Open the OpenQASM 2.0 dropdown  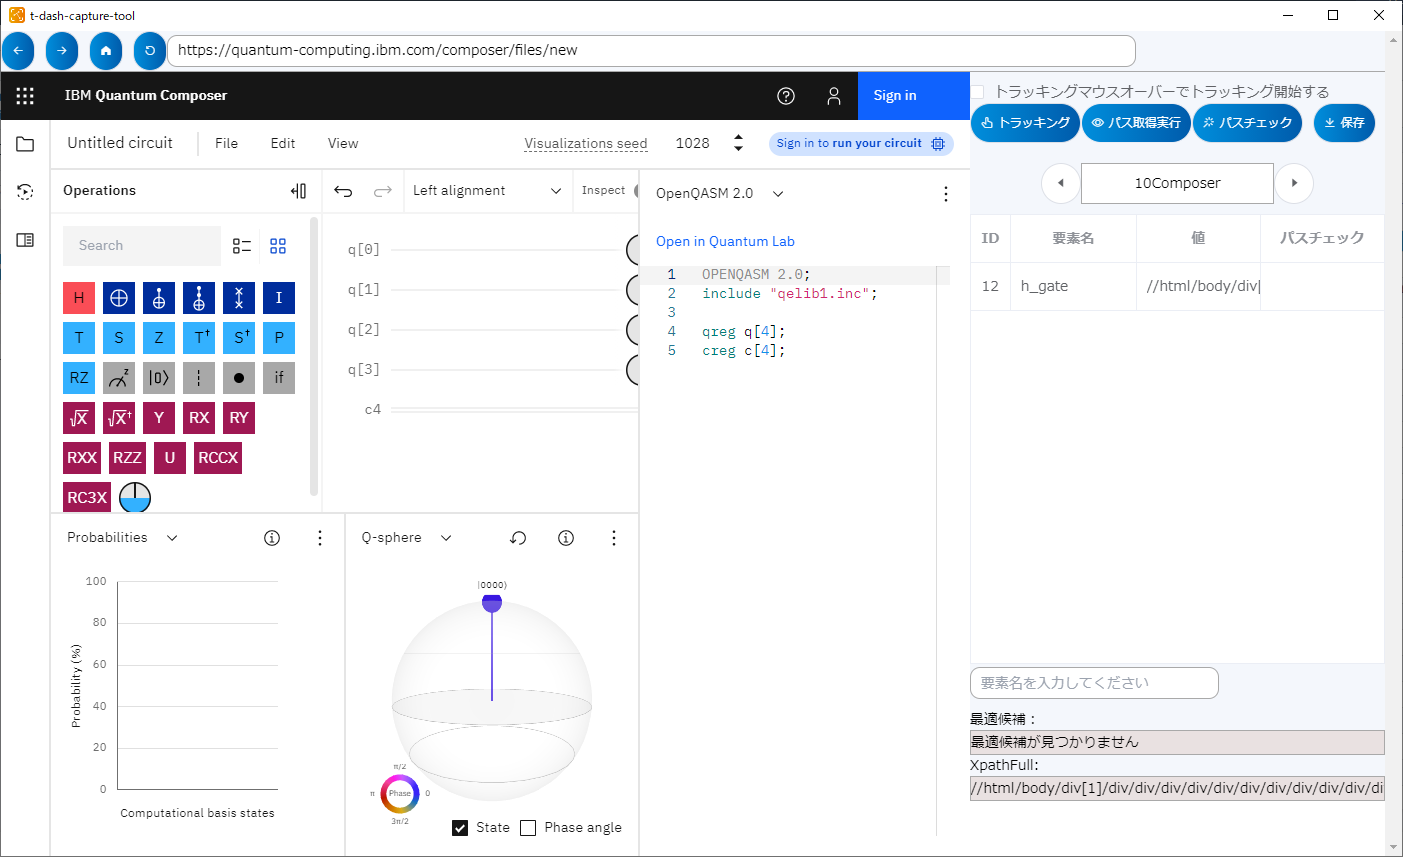coord(719,194)
